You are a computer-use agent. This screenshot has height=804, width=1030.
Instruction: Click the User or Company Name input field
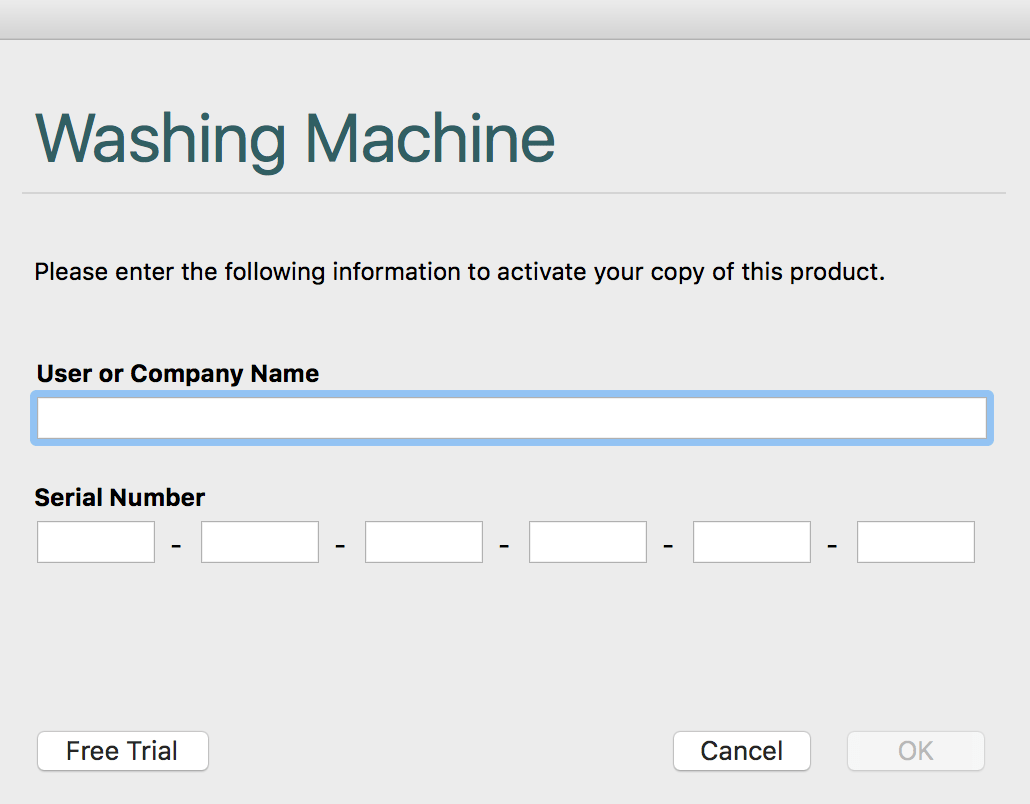pos(511,418)
